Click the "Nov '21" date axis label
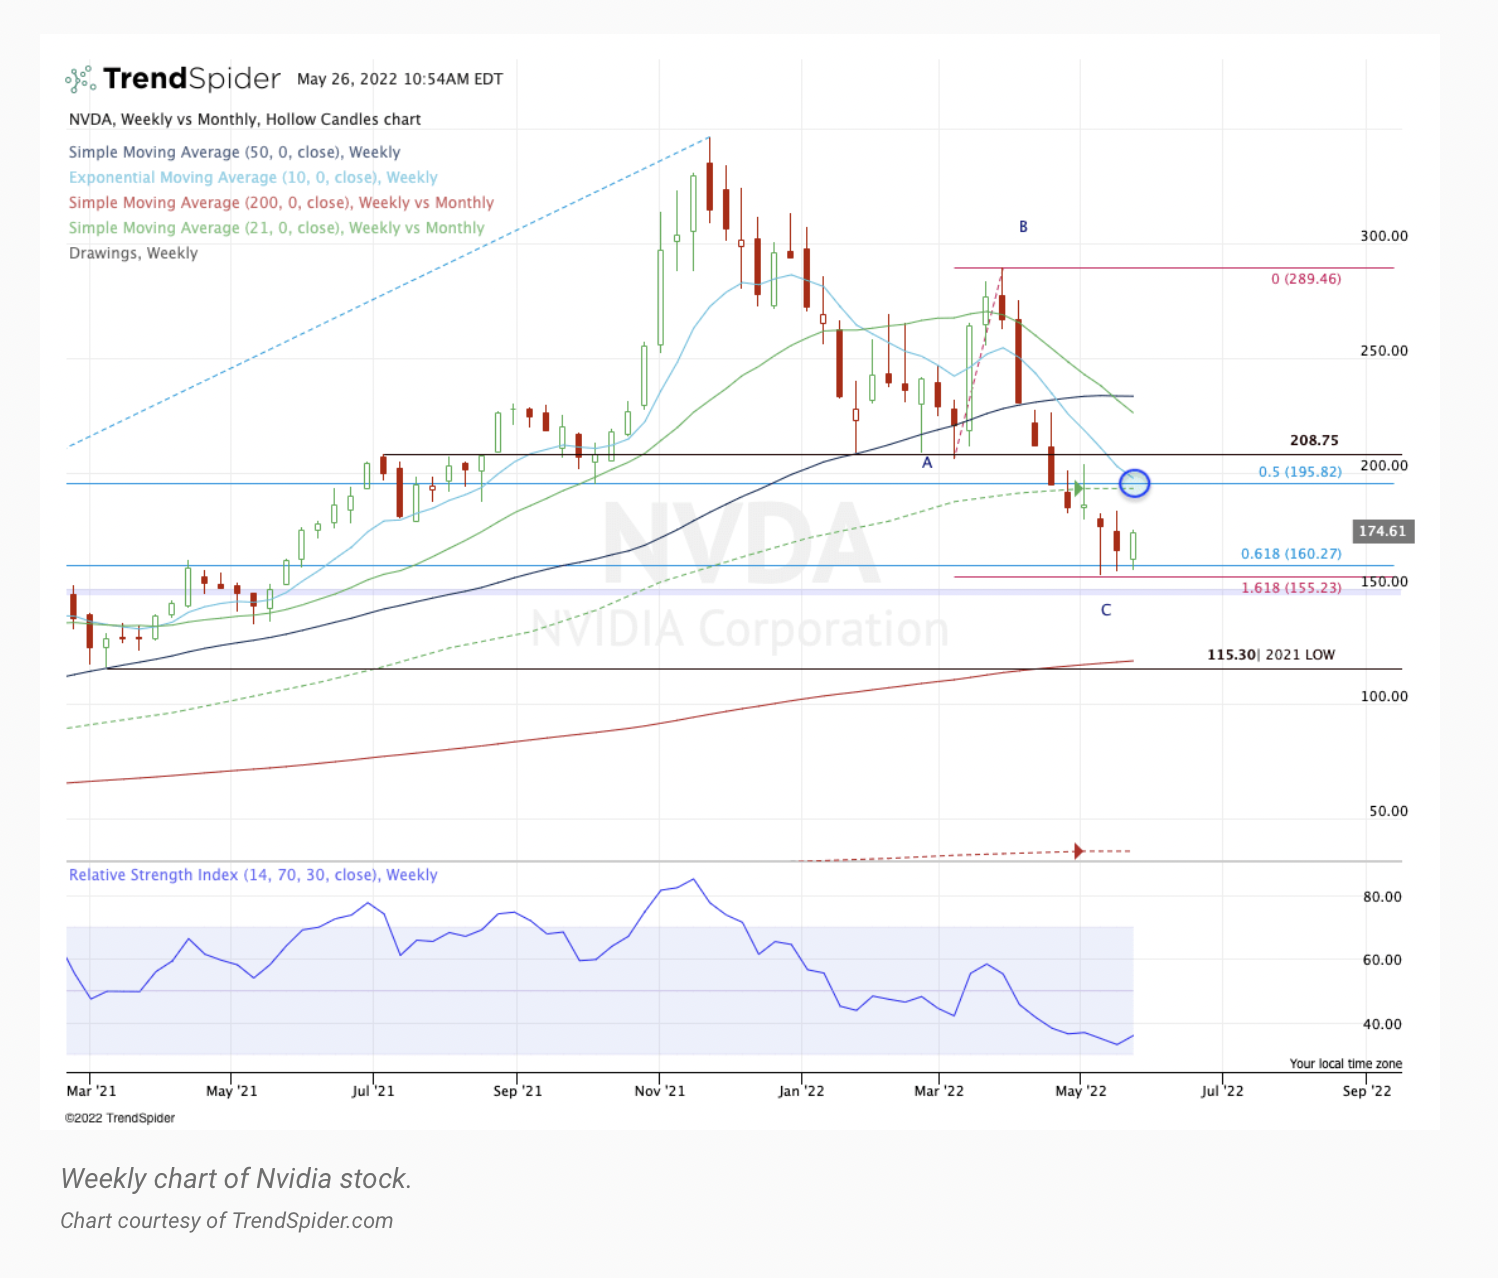The width and height of the screenshot is (1498, 1278). tap(660, 1091)
